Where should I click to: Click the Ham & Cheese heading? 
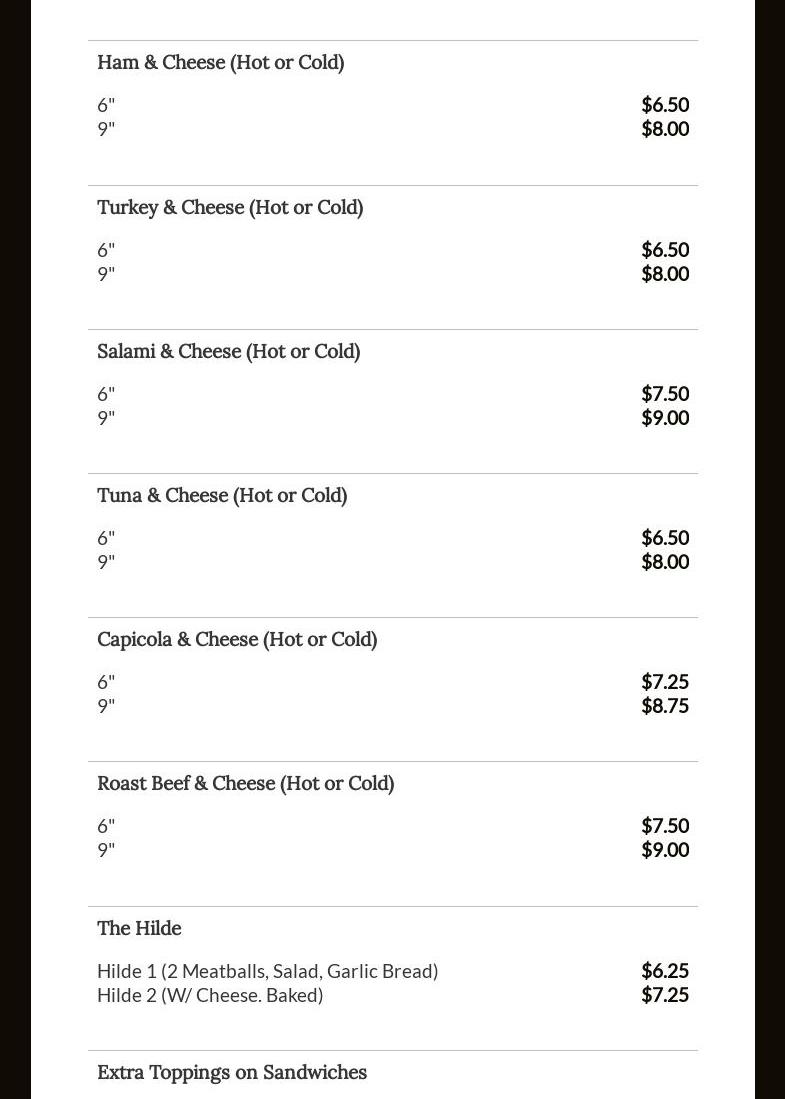coord(220,62)
